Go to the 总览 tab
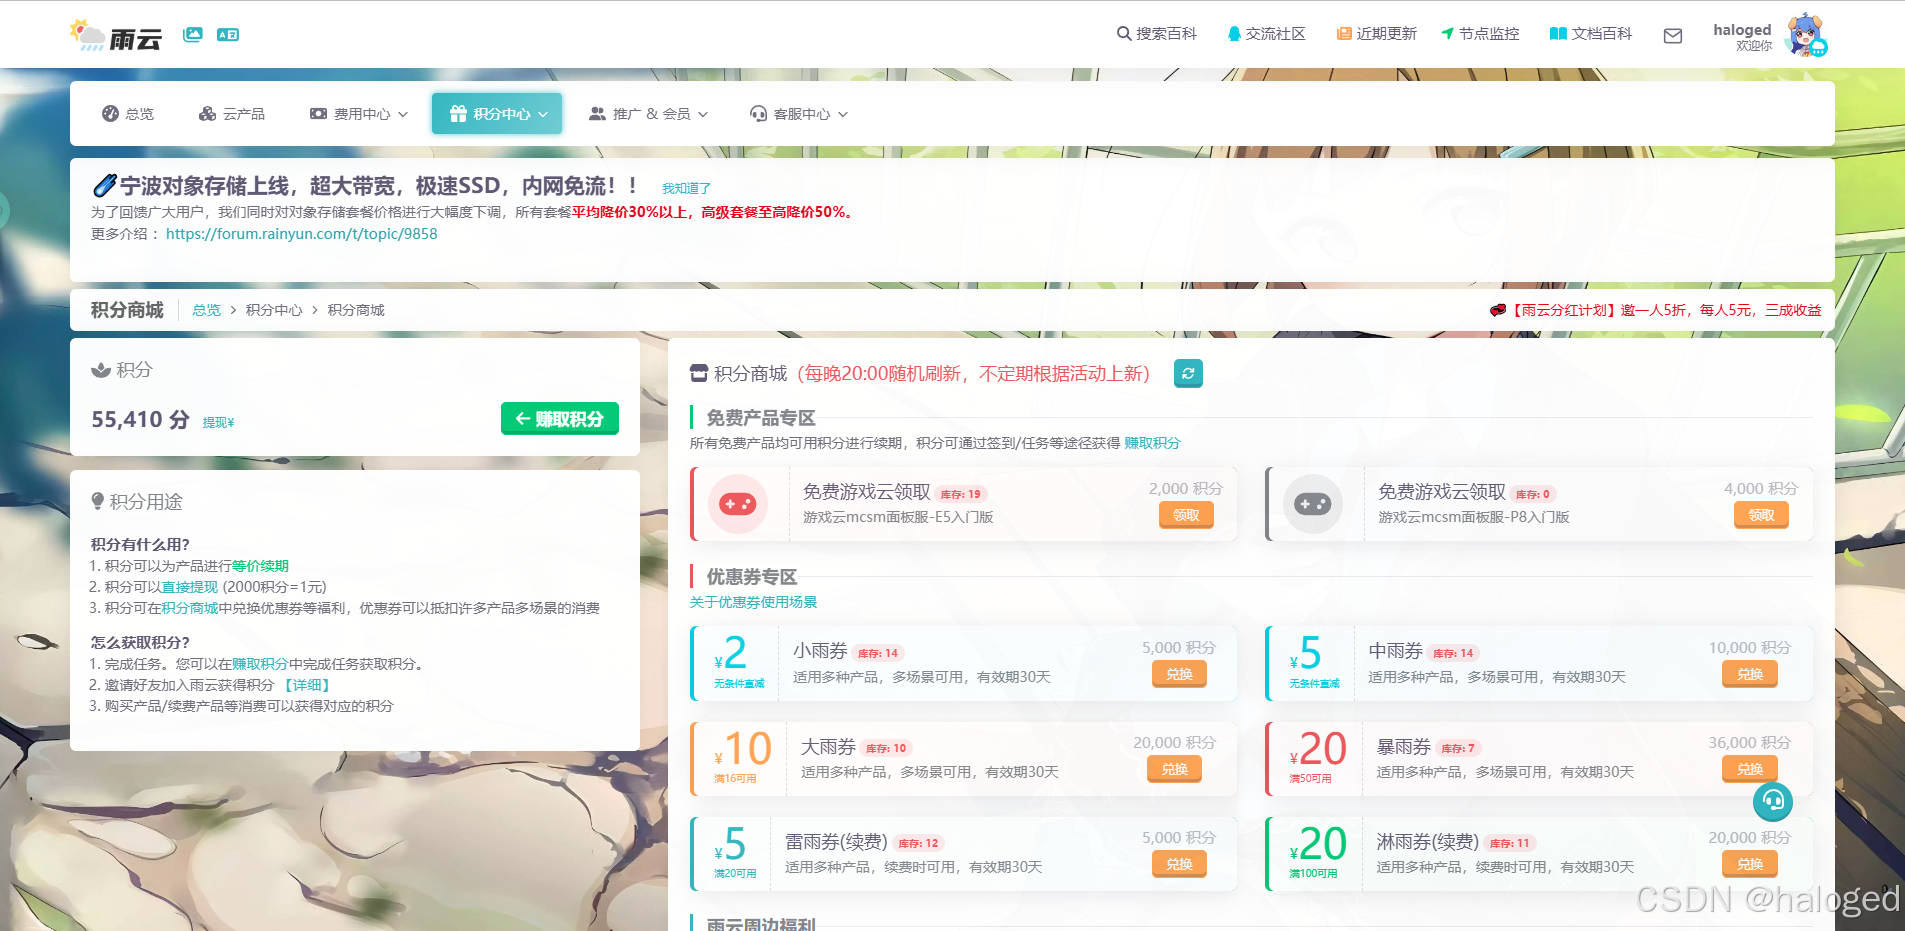Screen dimensions: 1905x931 point(128,114)
